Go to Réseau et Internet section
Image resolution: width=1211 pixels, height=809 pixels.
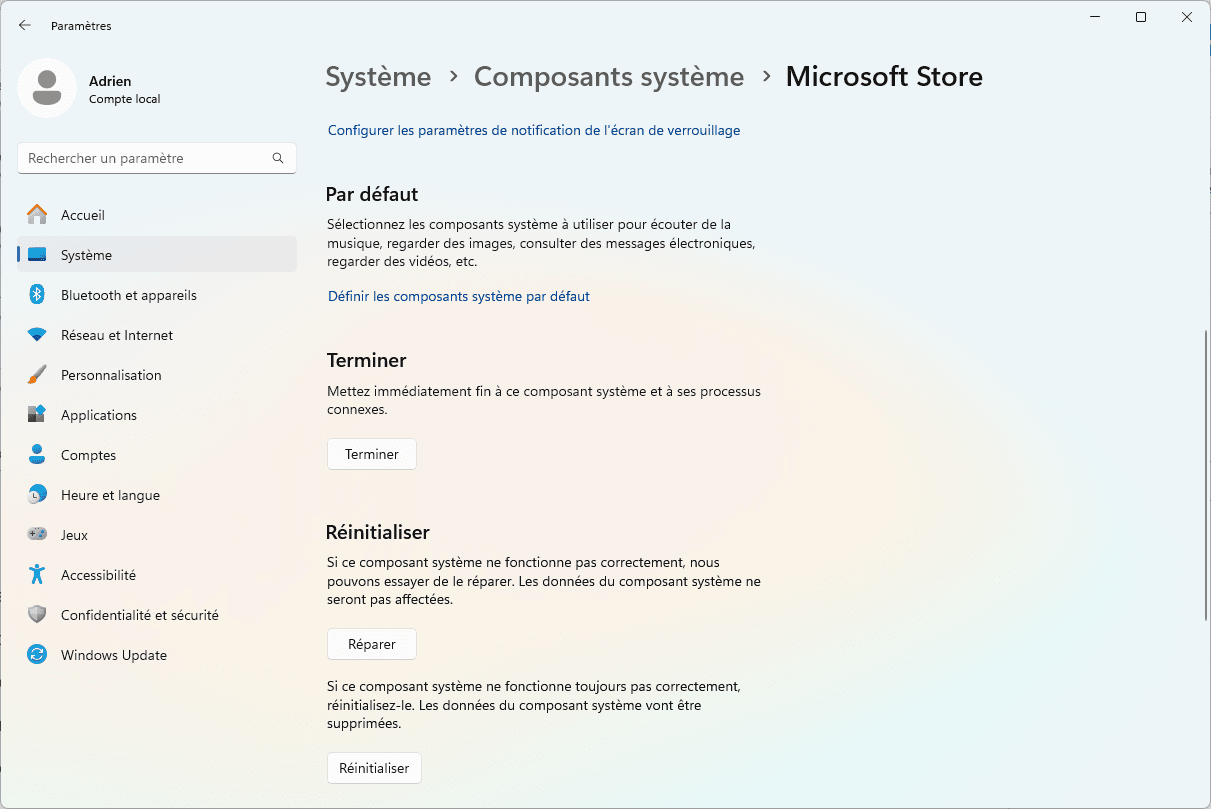(117, 335)
